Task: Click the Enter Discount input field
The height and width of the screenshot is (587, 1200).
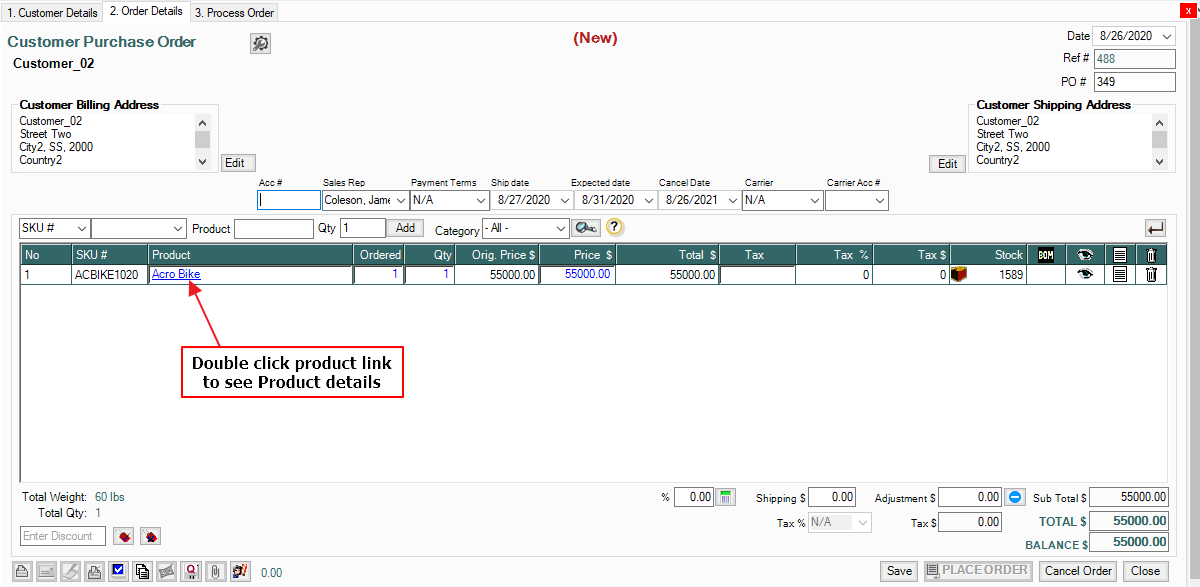Action: (64, 537)
